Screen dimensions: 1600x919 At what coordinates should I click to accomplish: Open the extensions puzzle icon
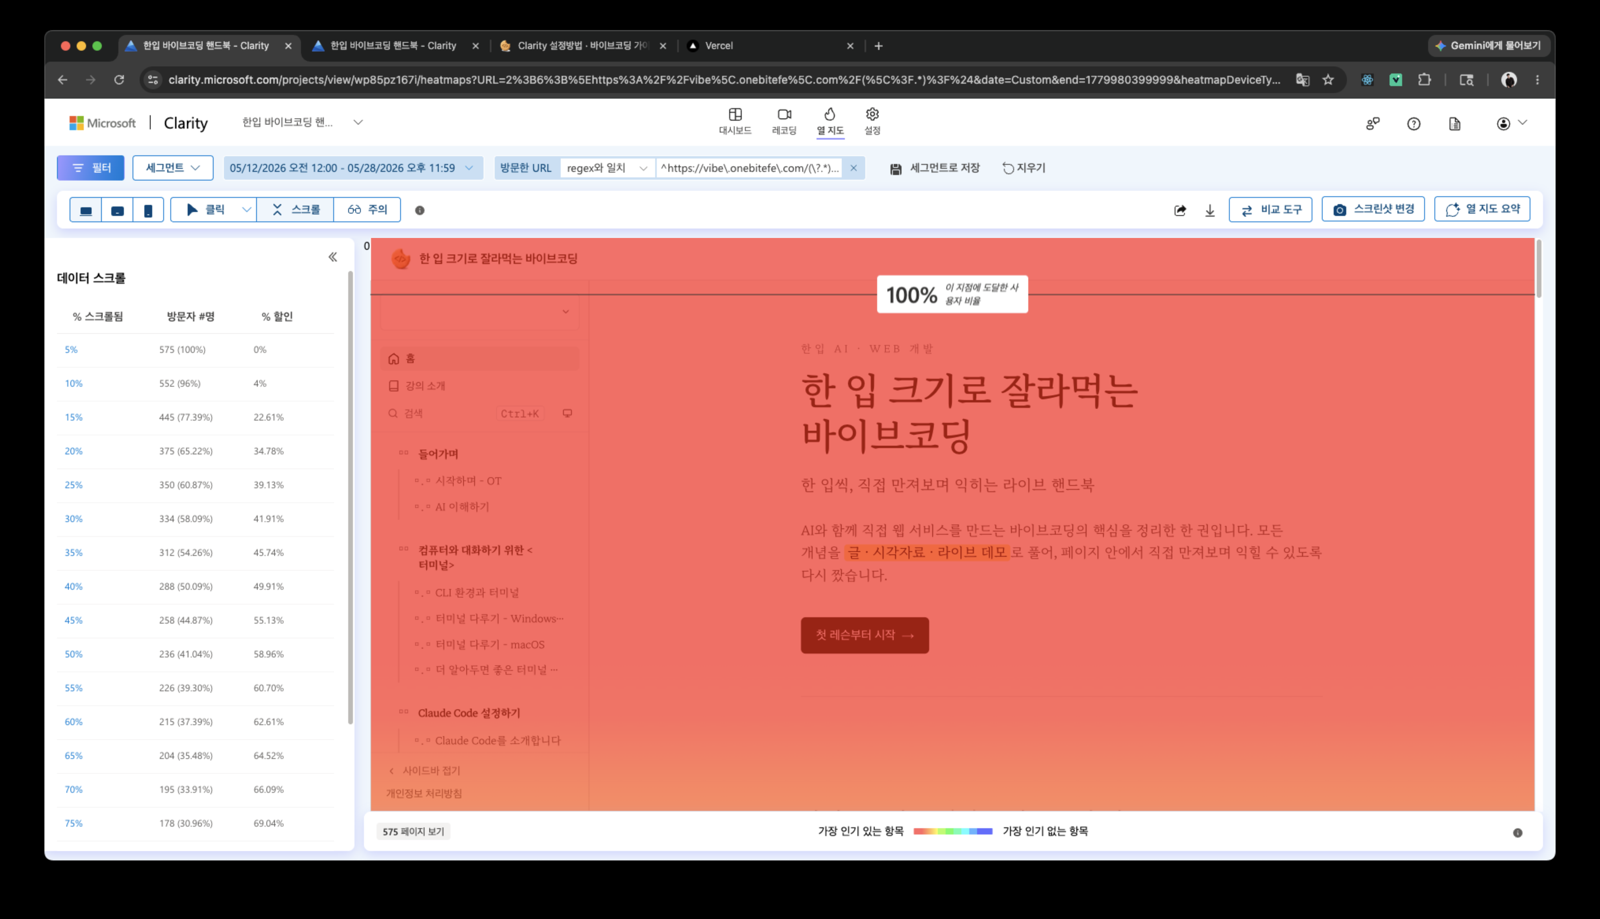1424,80
